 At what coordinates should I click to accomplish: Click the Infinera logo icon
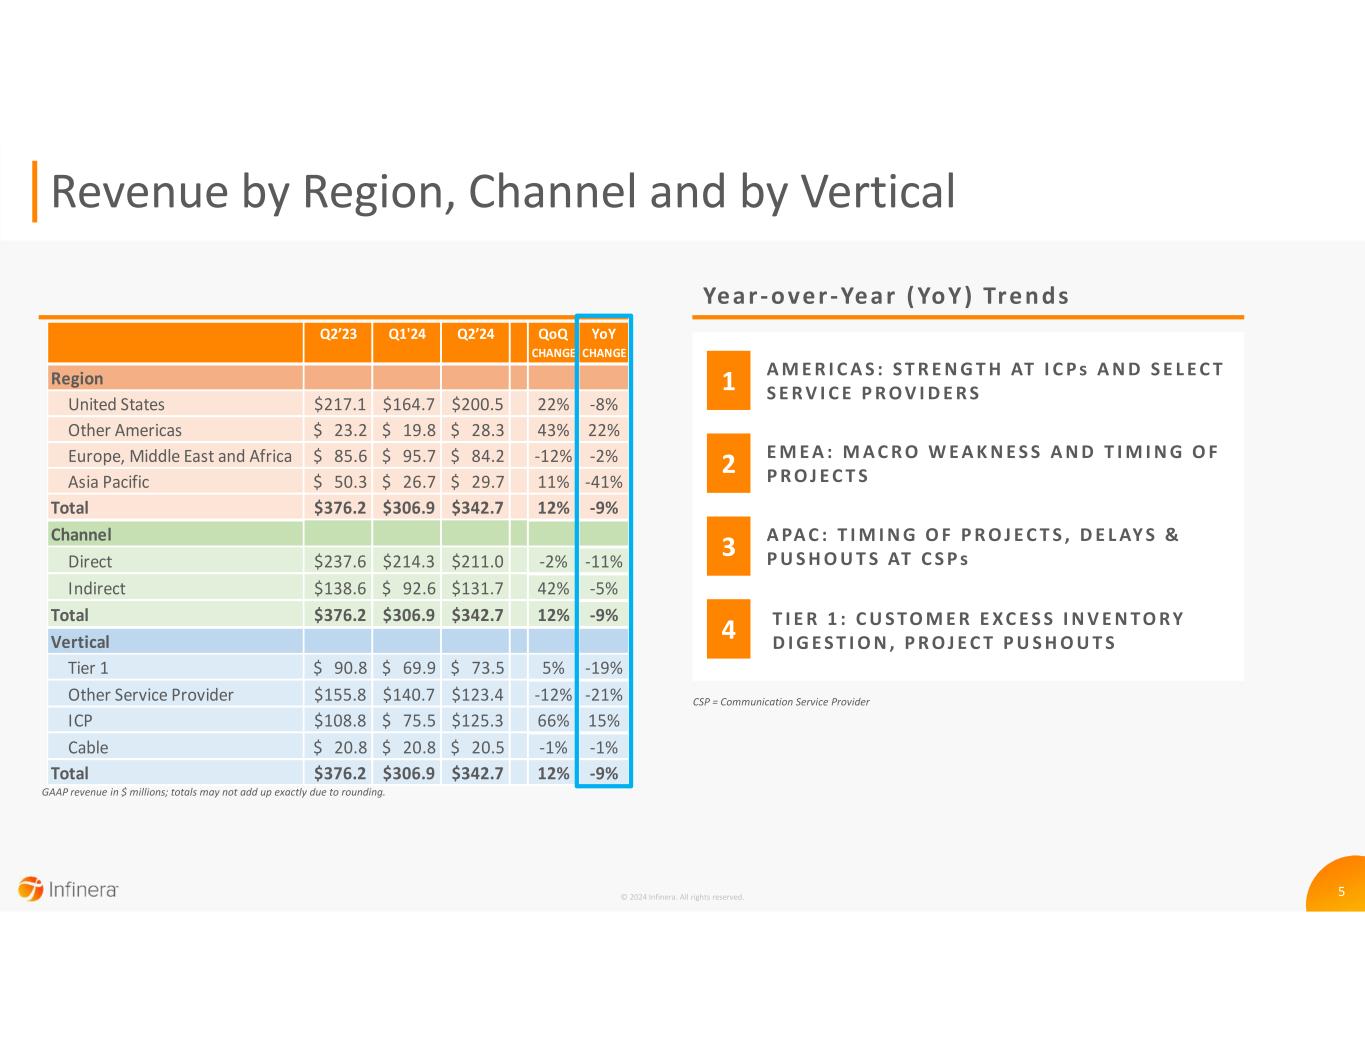pos(30,888)
